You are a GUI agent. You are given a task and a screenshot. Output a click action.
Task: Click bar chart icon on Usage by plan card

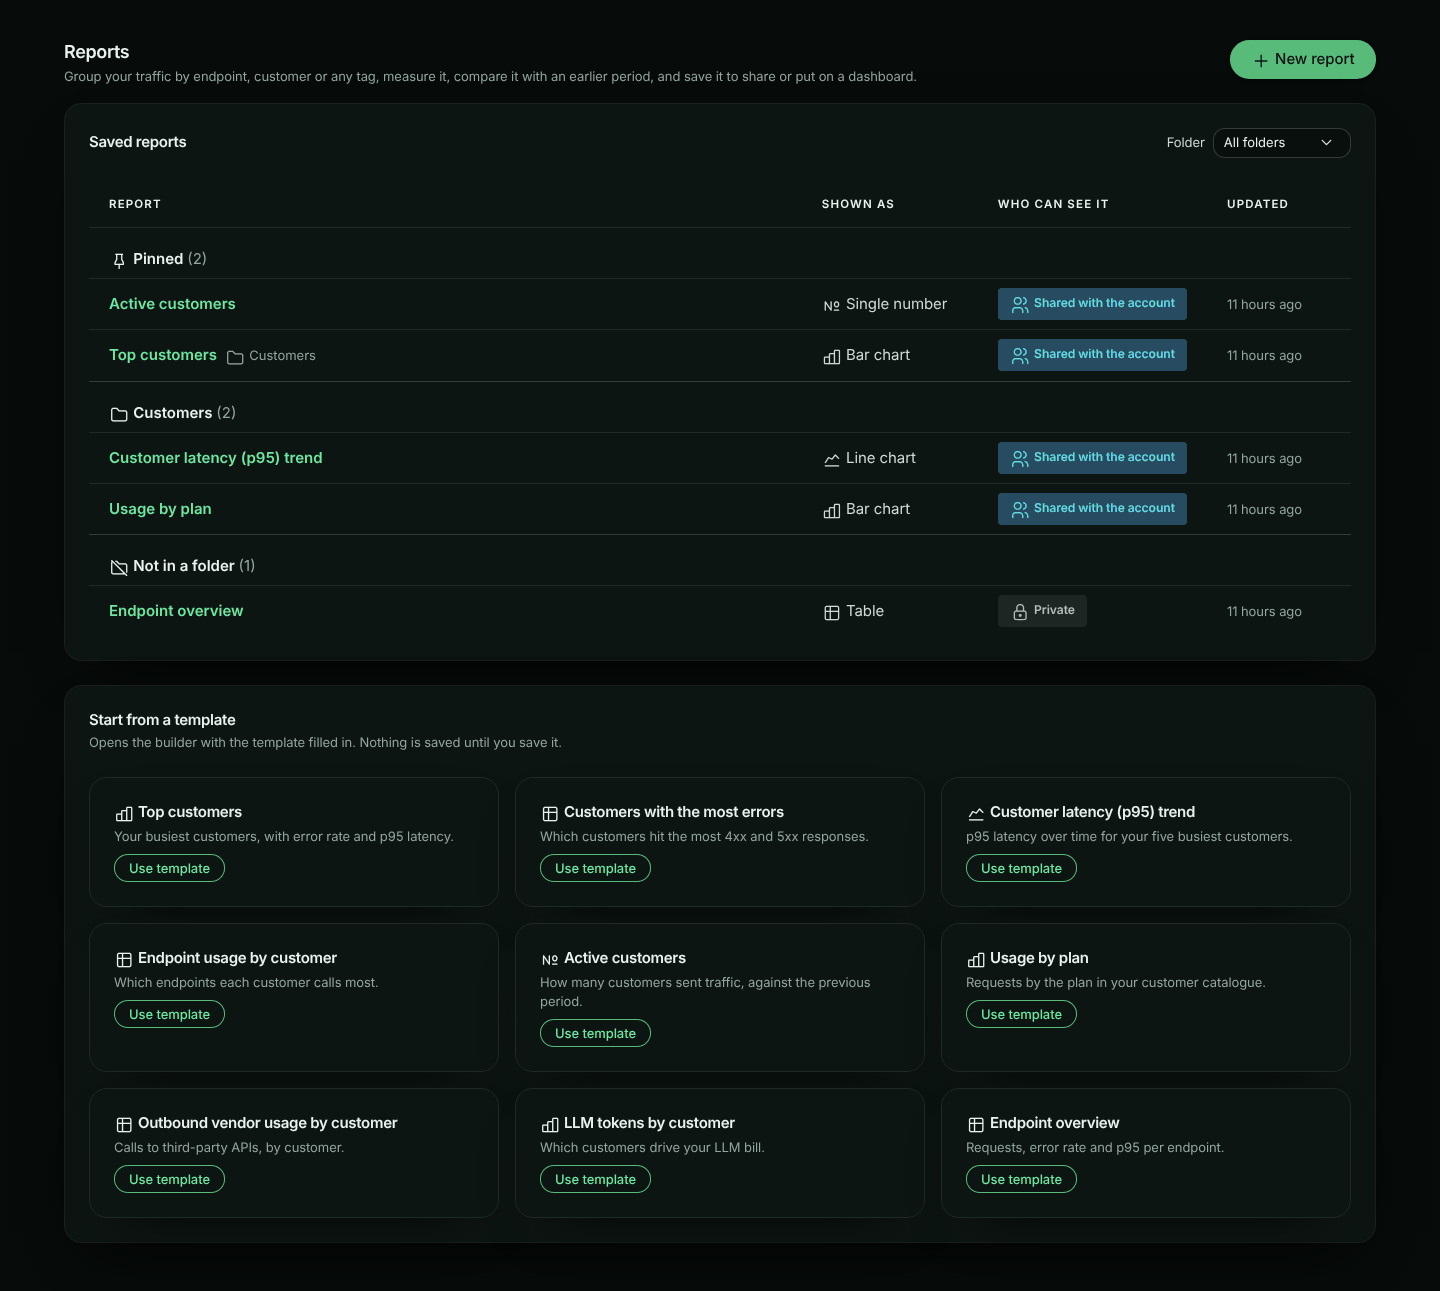tap(976, 960)
